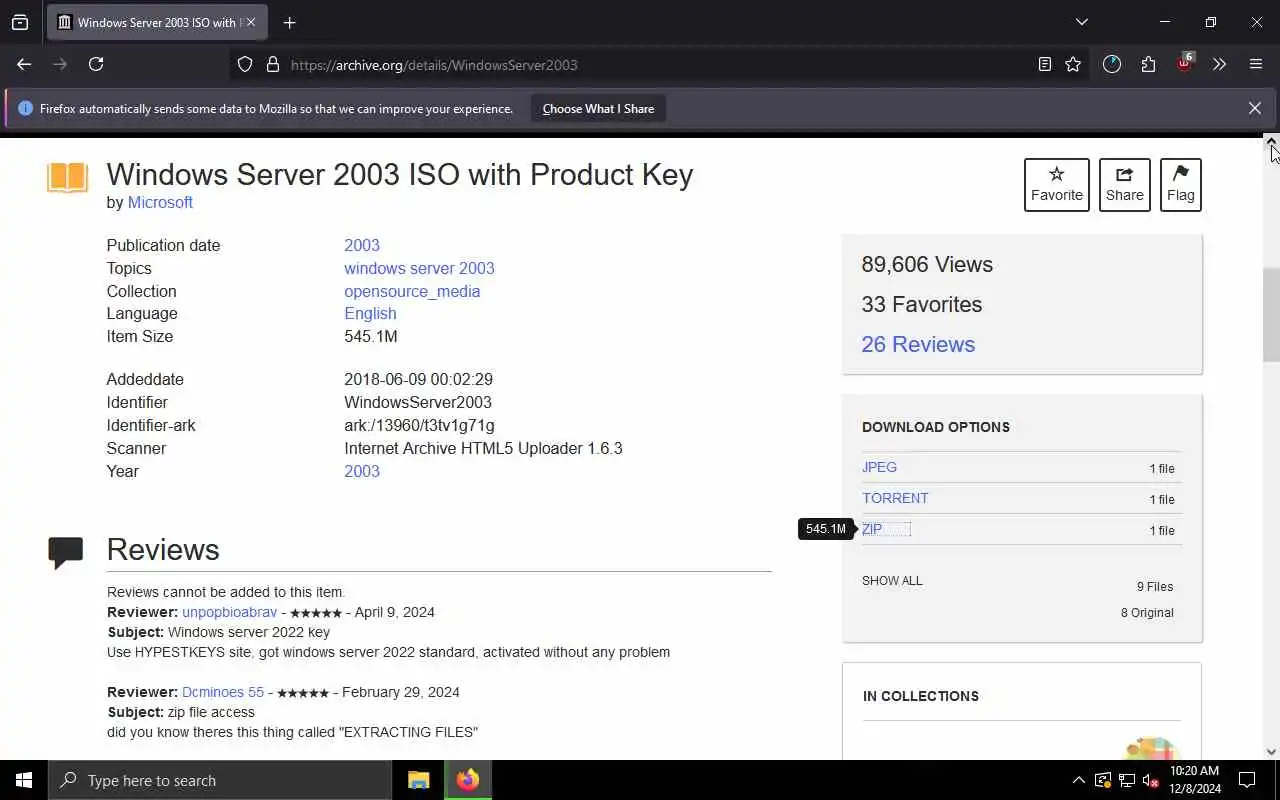Go back to previous page
This screenshot has height=800, width=1280.
point(24,64)
